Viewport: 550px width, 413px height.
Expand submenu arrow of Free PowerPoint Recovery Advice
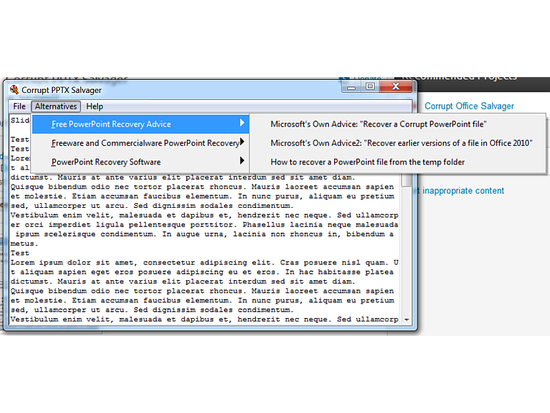[x=242, y=123]
